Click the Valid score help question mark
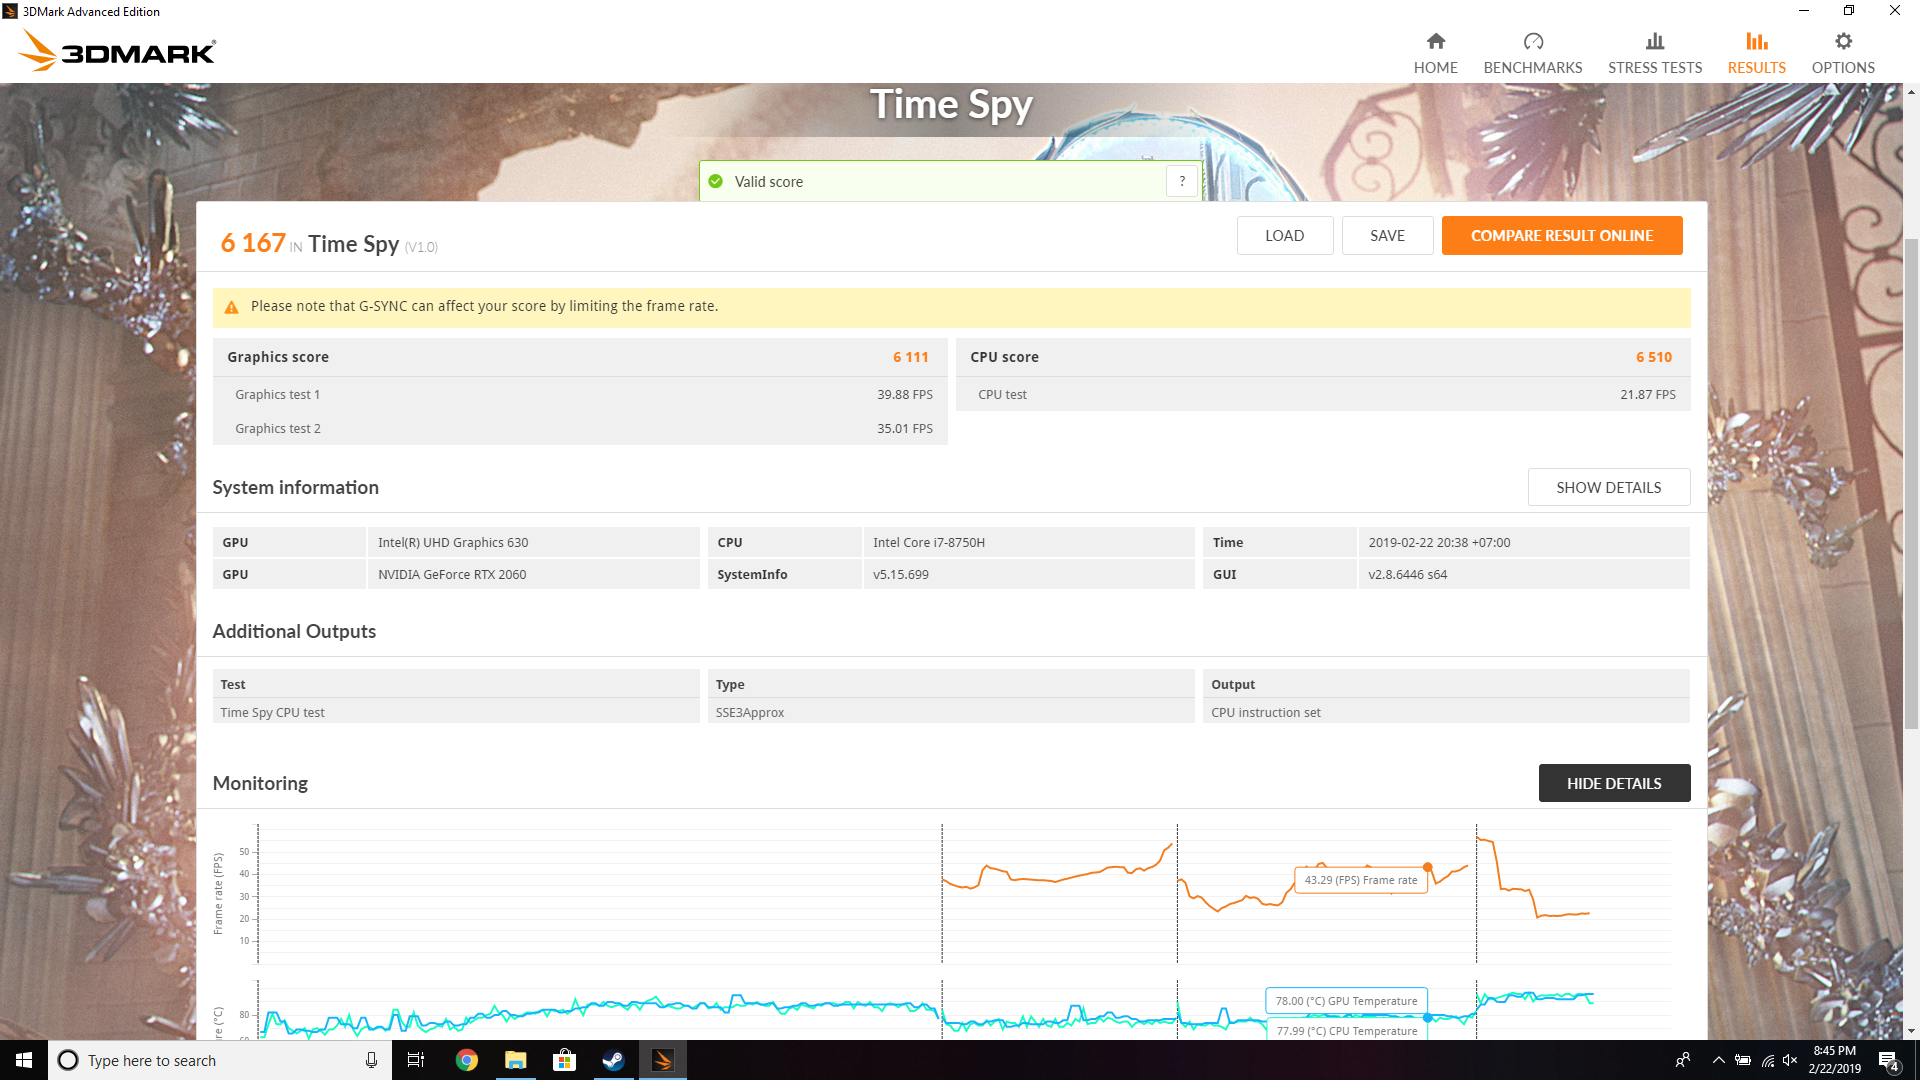1920x1080 pixels. [x=1182, y=181]
